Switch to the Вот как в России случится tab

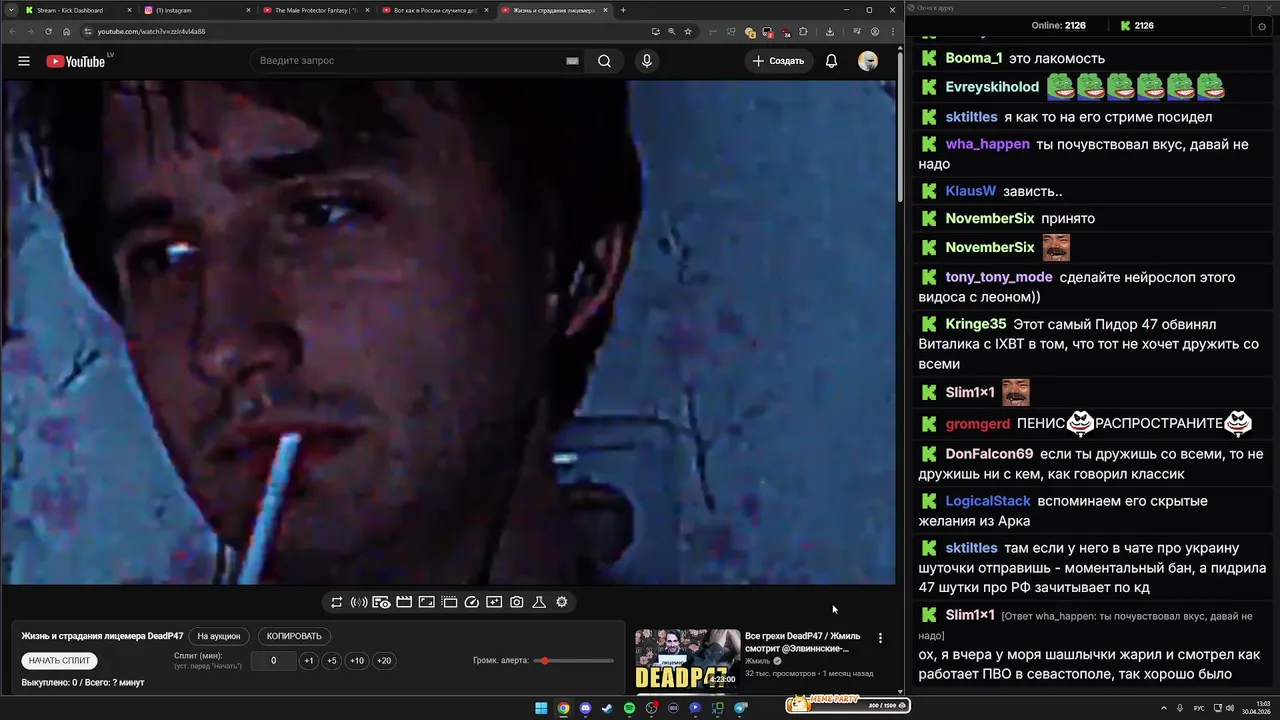pyautogui.click(x=435, y=10)
